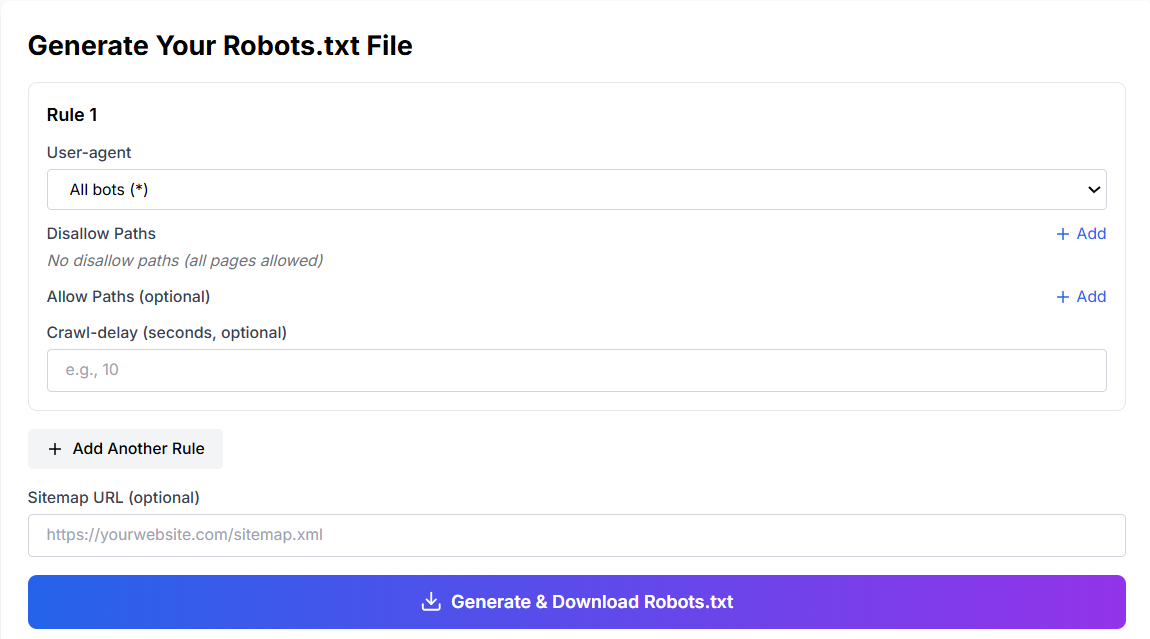1150x639 pixels.
Task: Expand the All bots (*) dropdown
Action: [576, 189]
